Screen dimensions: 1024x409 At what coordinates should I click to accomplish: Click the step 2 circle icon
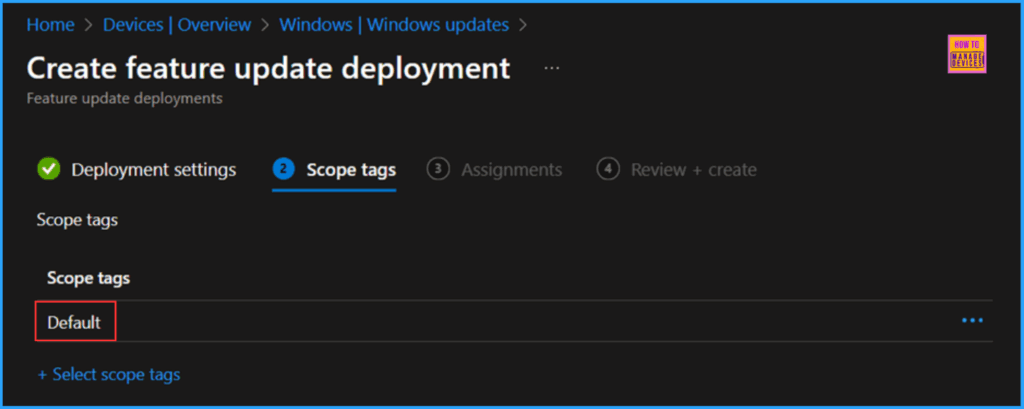pyautogui.click(x=284, y=169)
